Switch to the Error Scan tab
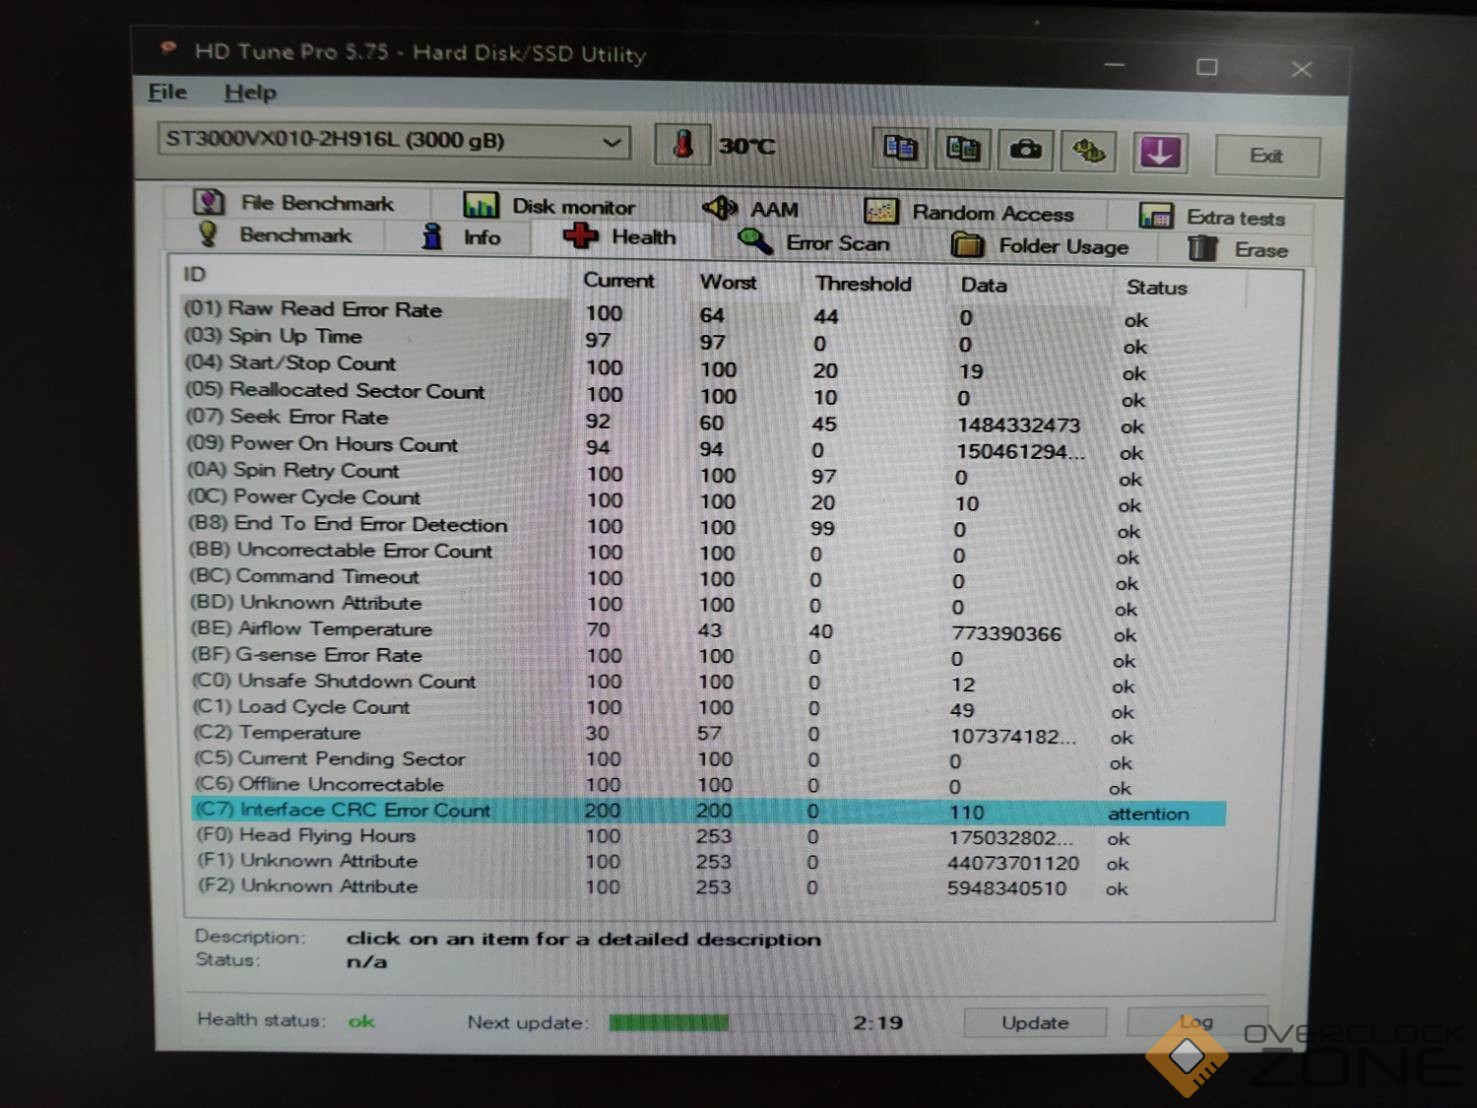 point(814,243)
